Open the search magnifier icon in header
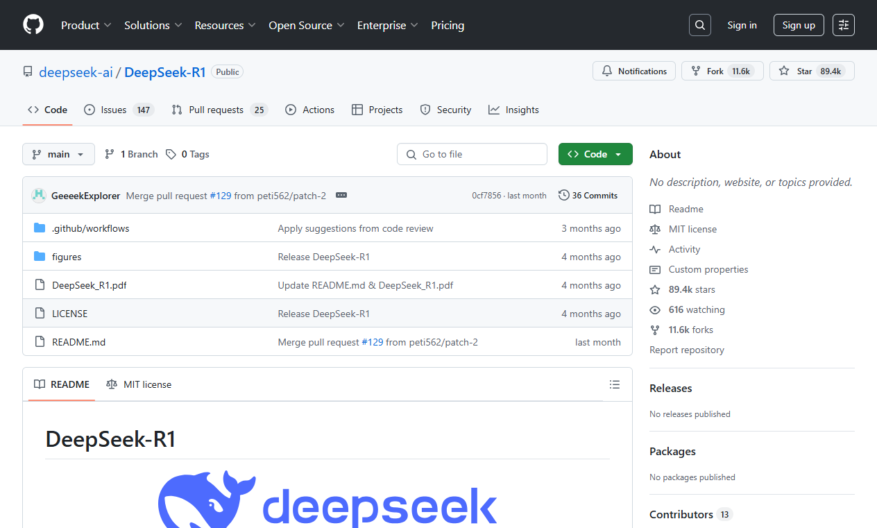 point(700,25)
